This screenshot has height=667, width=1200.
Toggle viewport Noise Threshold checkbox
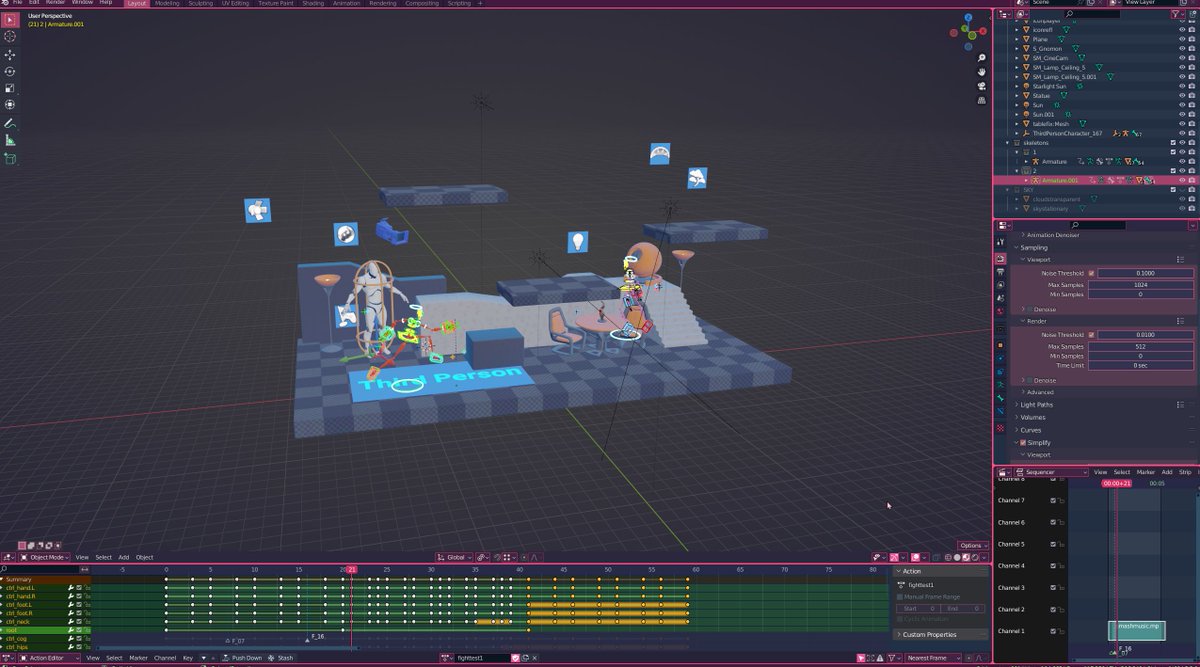point(1091,273)
